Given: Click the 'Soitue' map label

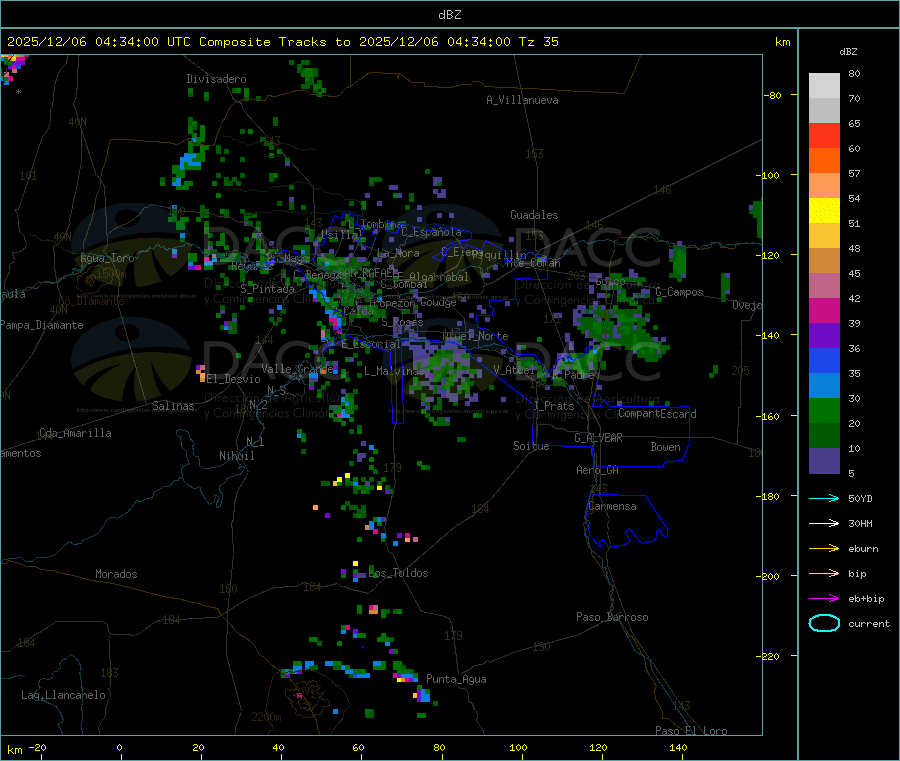Looking at the screenshot, I should [x=531, y=446].
